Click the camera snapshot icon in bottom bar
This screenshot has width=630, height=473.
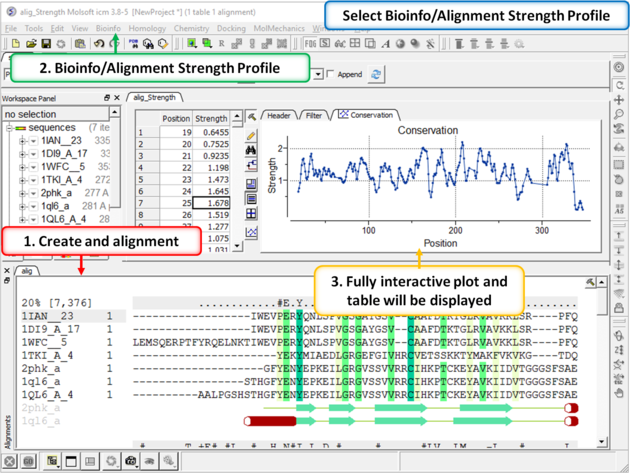[130, 462]
